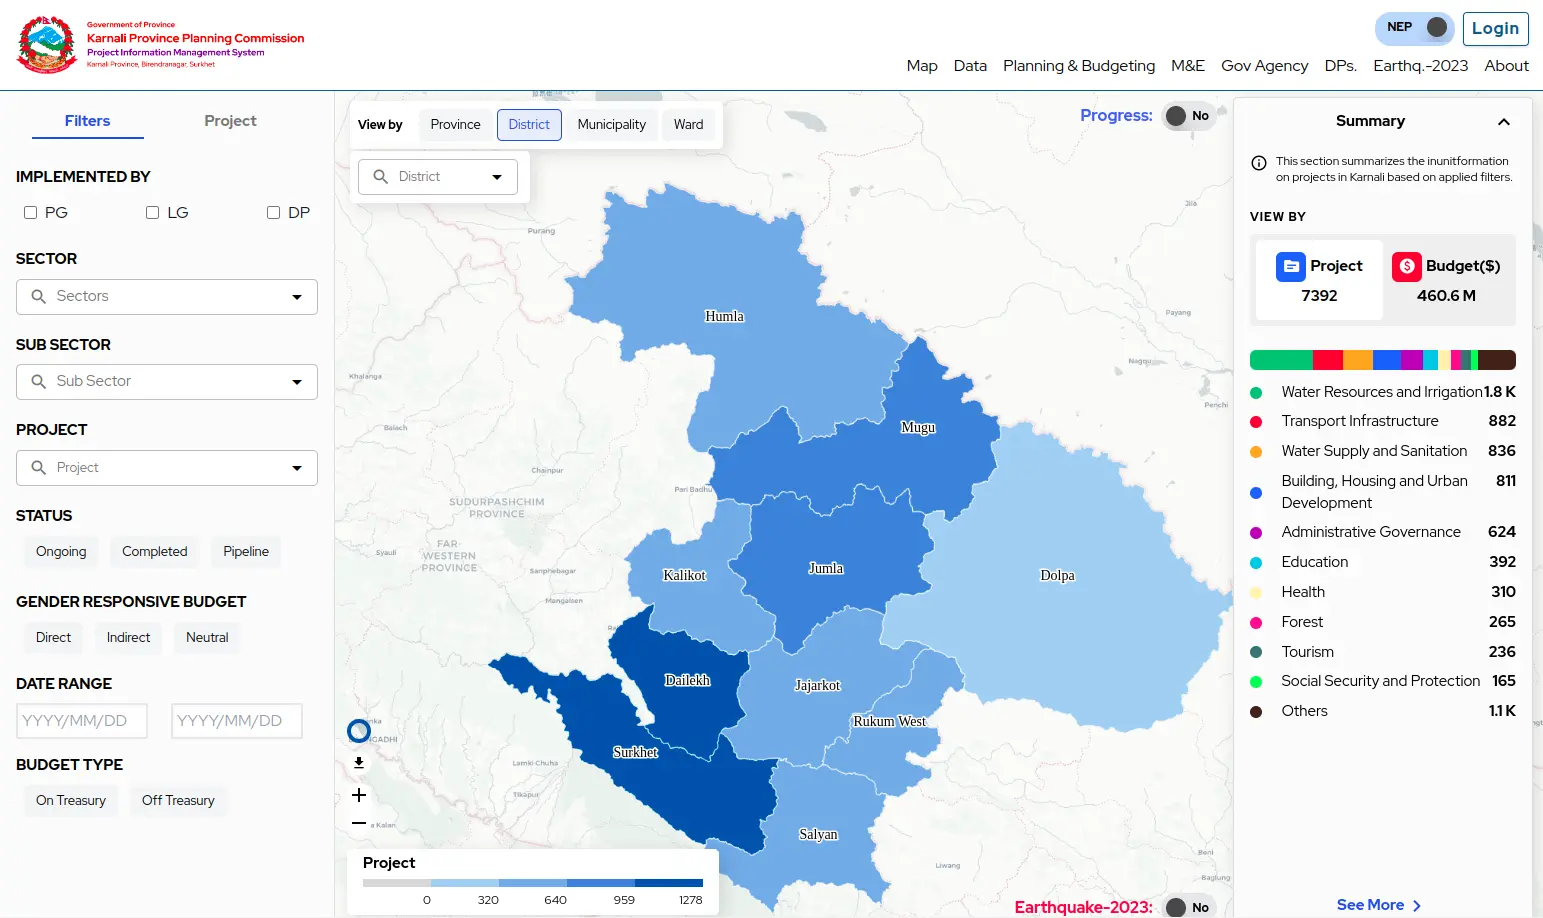This screenshot has height=918, width=1543.
Task: Click the map download icon
Action: (359, 763)
